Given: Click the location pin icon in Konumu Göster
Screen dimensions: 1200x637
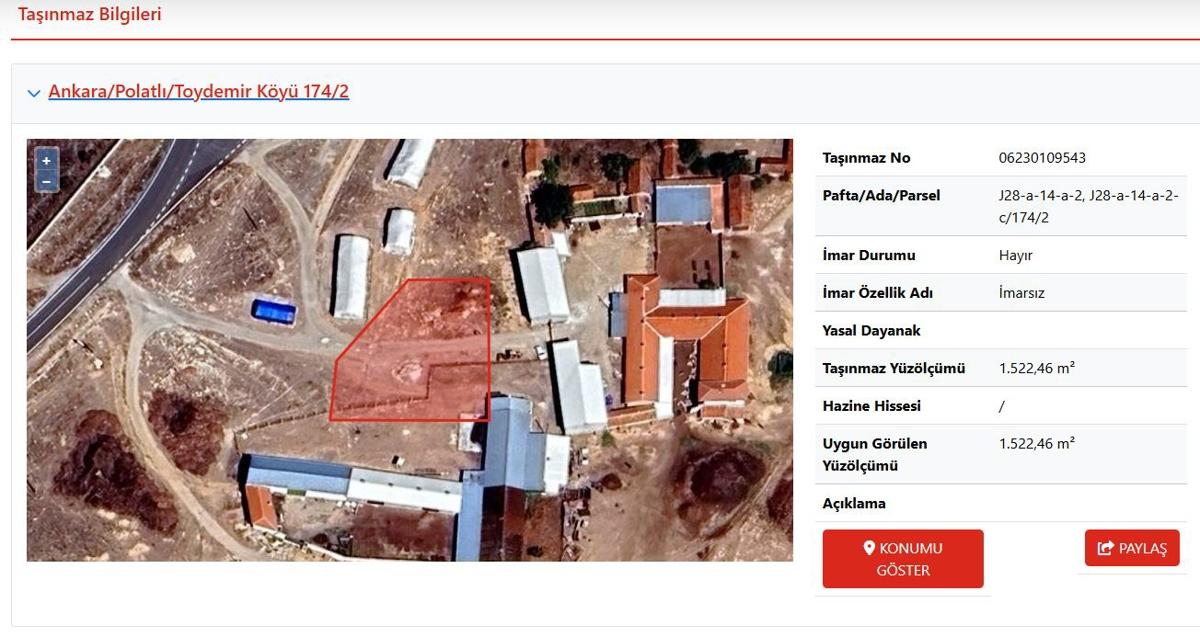Looking at the screenshot, I should coord(869,548).
